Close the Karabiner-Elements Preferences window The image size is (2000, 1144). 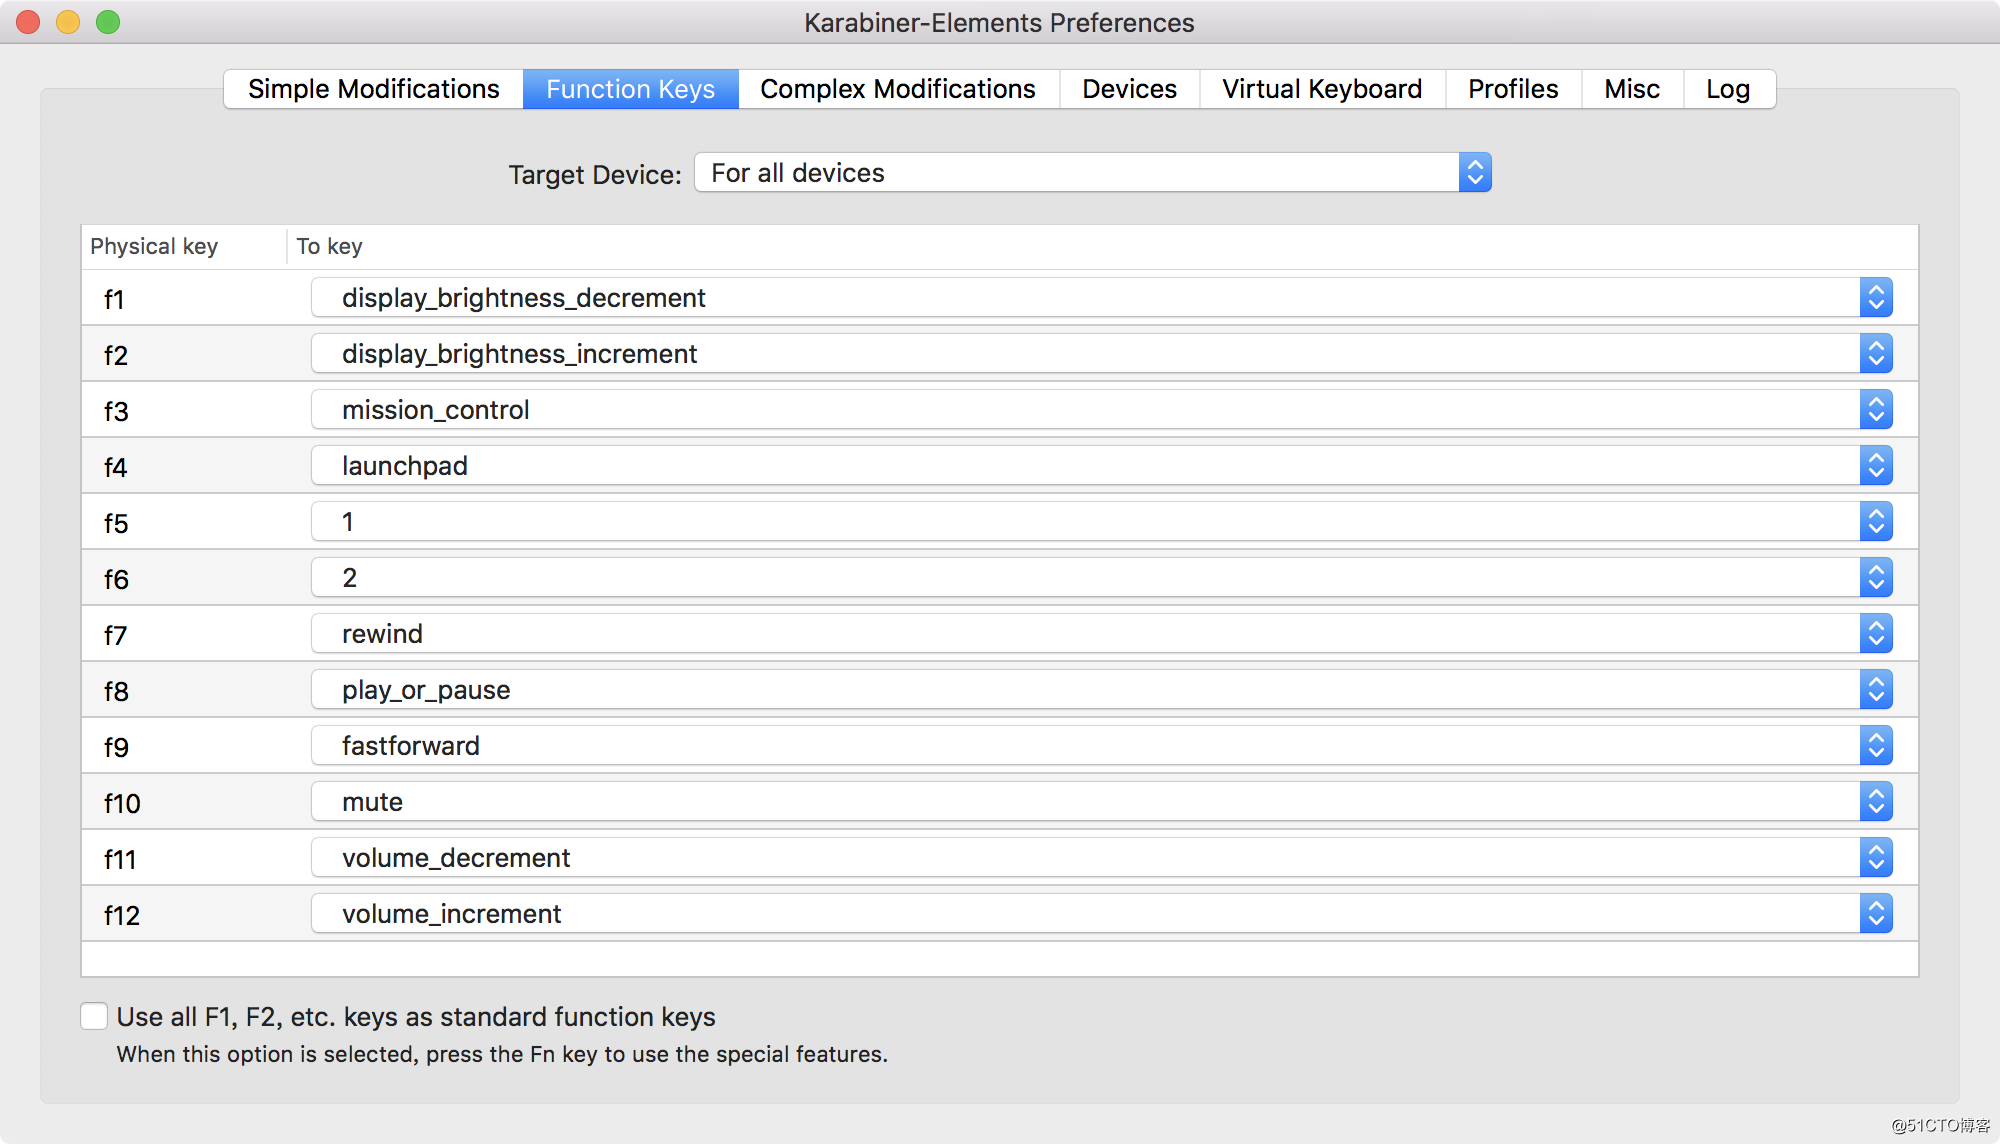(28, 22)
